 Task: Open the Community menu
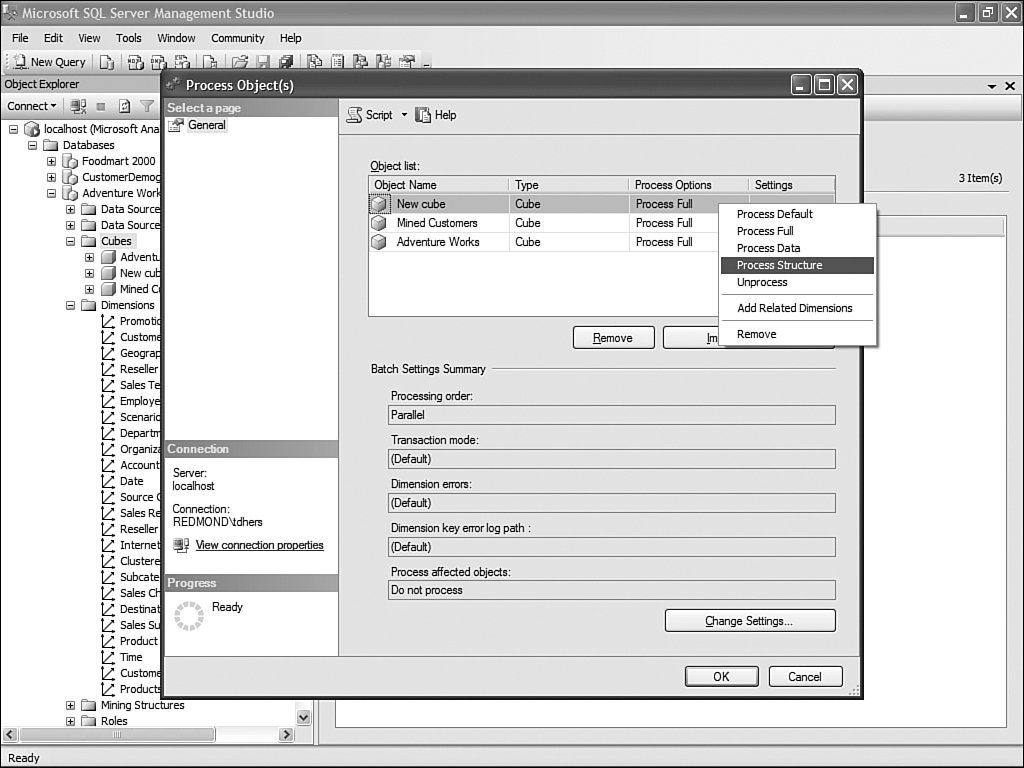pos(238,38)
